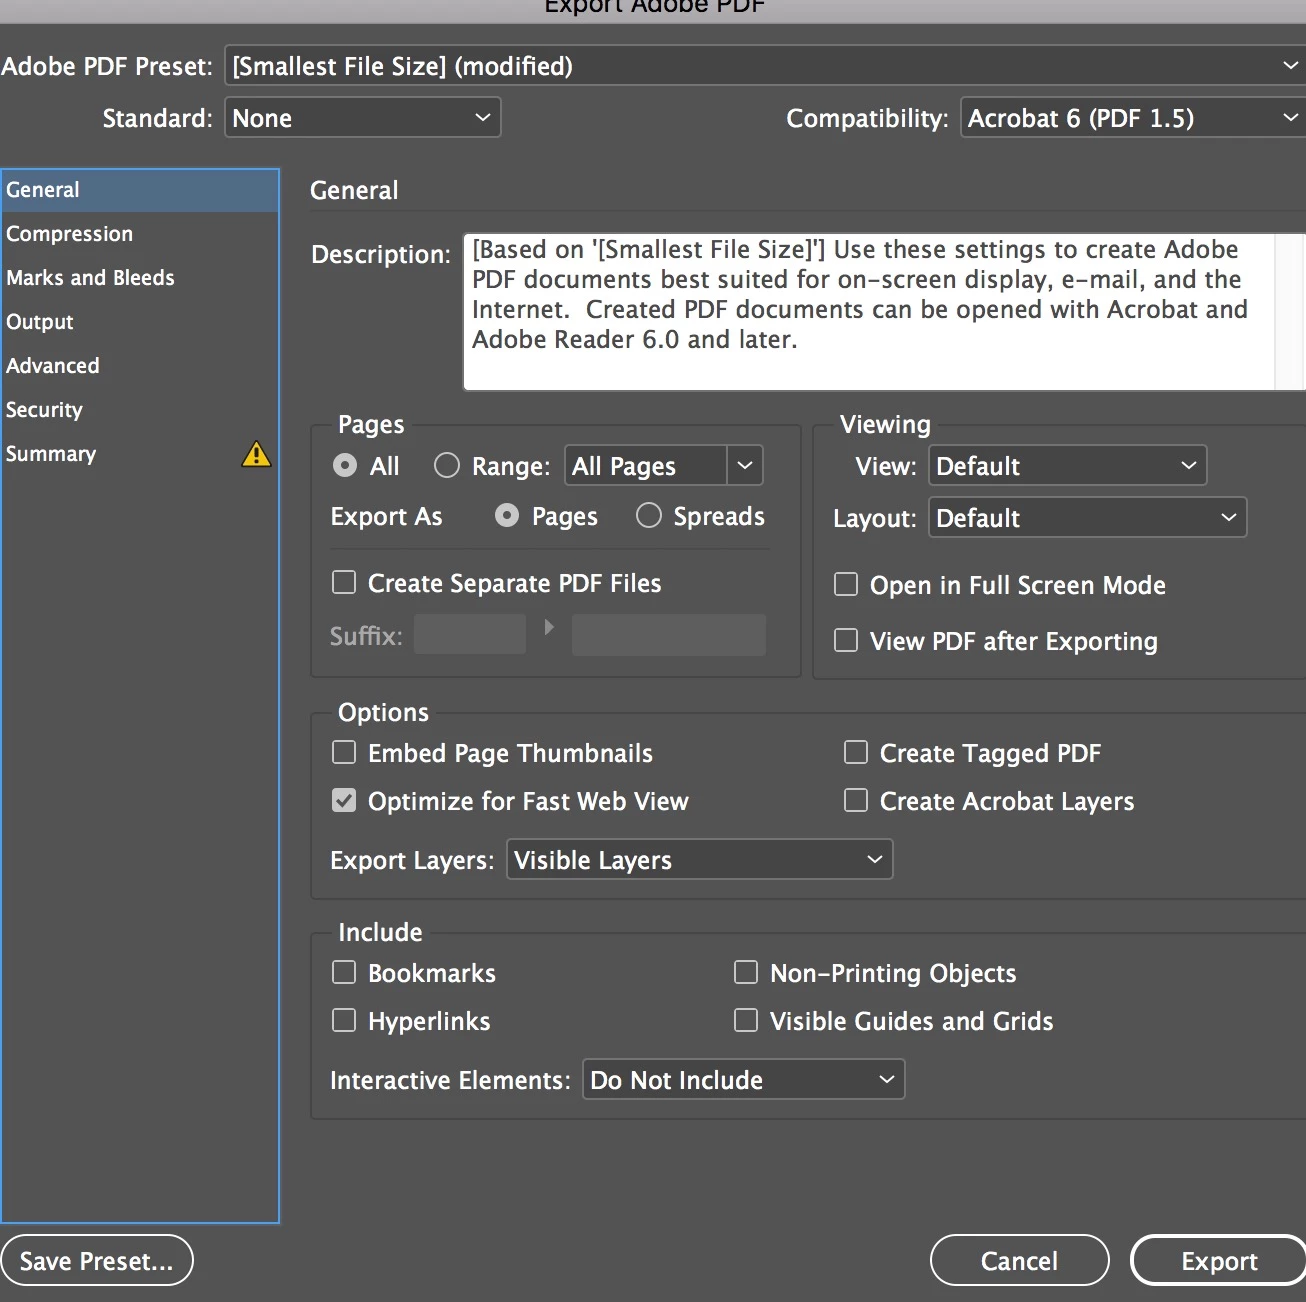Click the warning icon beside Summary
The height and width of the screenshot is (1302, 1306).
click(256, 454)
